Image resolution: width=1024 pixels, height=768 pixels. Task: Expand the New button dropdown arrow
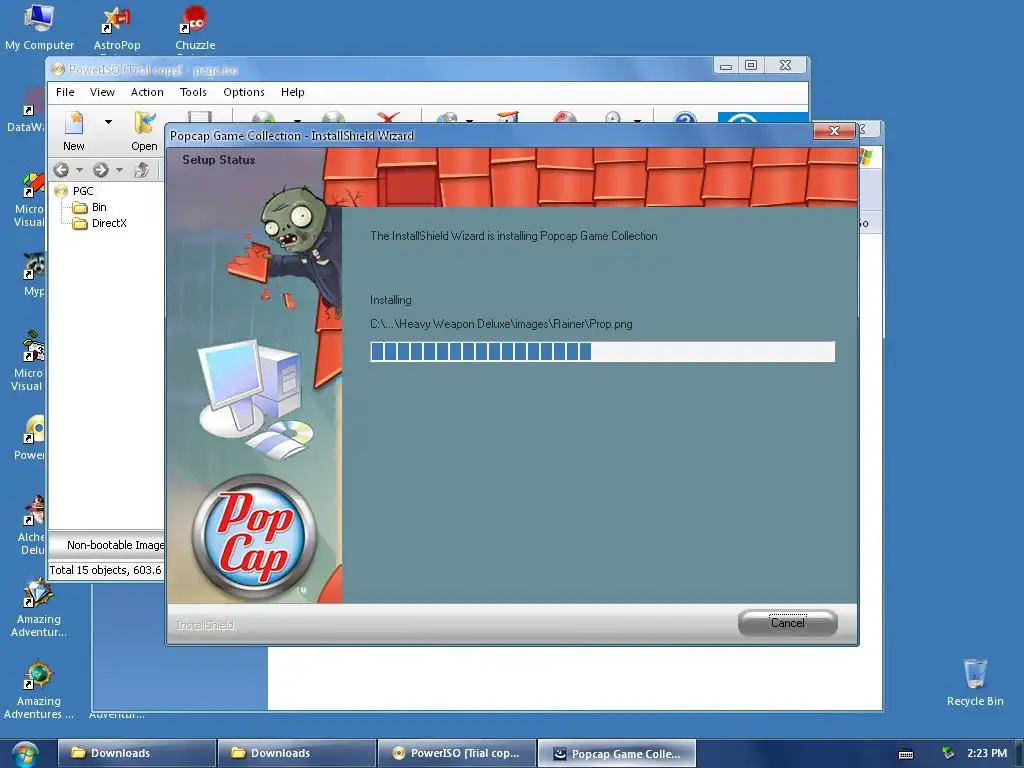108,121
